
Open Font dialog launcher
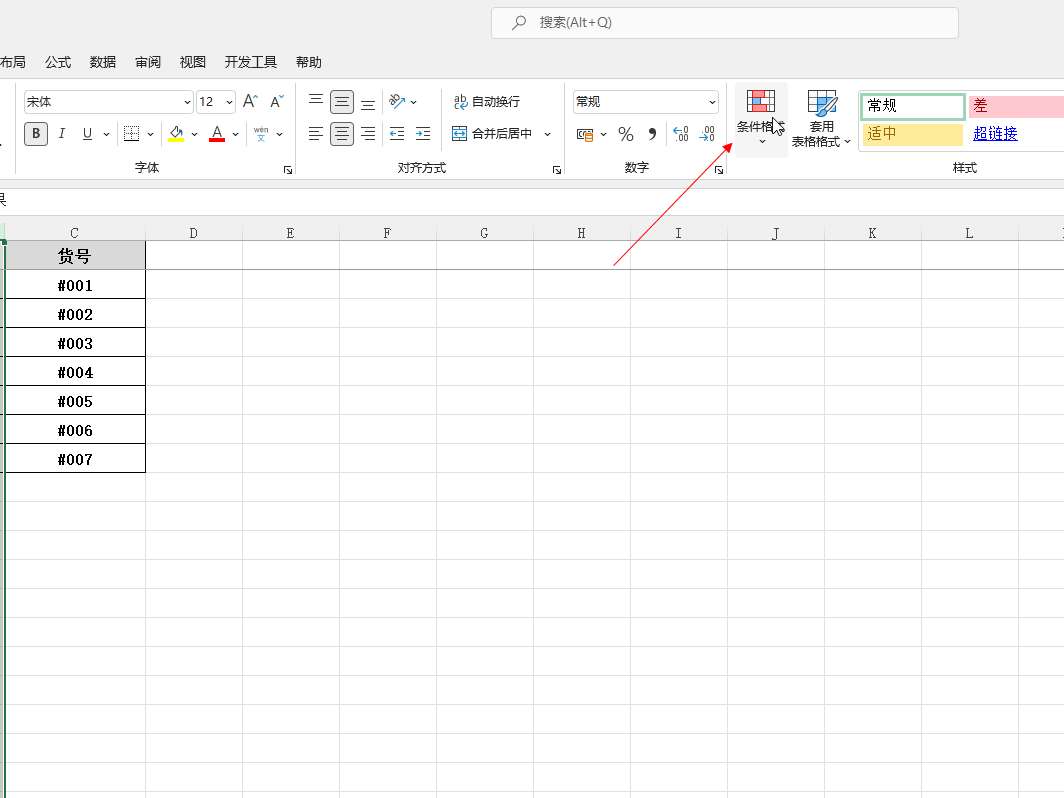[288, 170]
